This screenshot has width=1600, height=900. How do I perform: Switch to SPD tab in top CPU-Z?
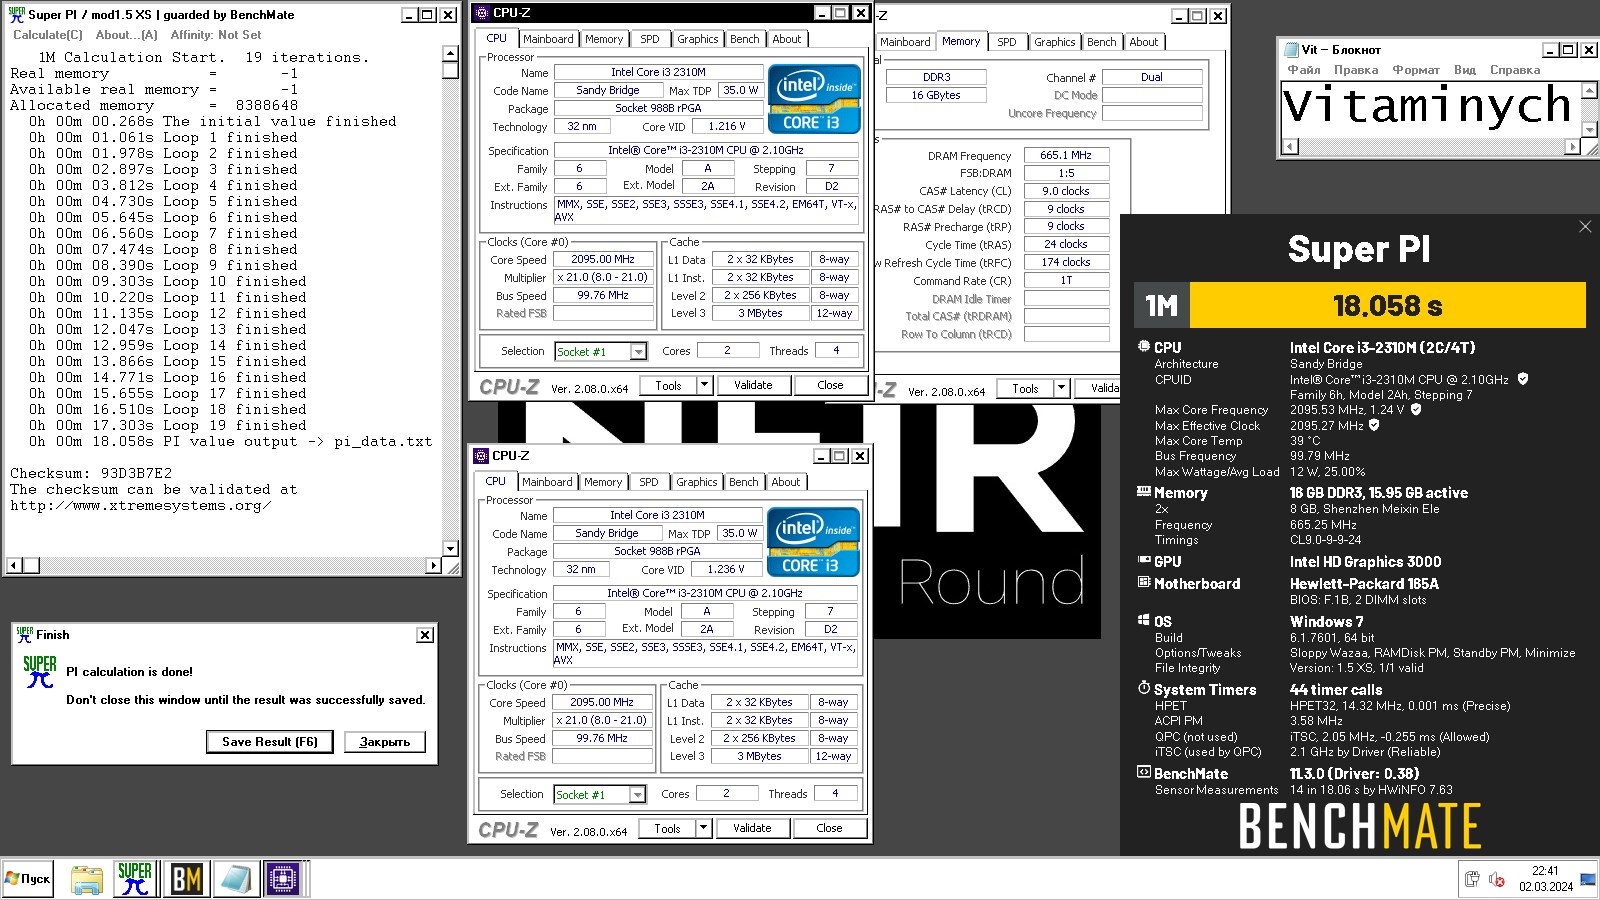pos(650,39)
